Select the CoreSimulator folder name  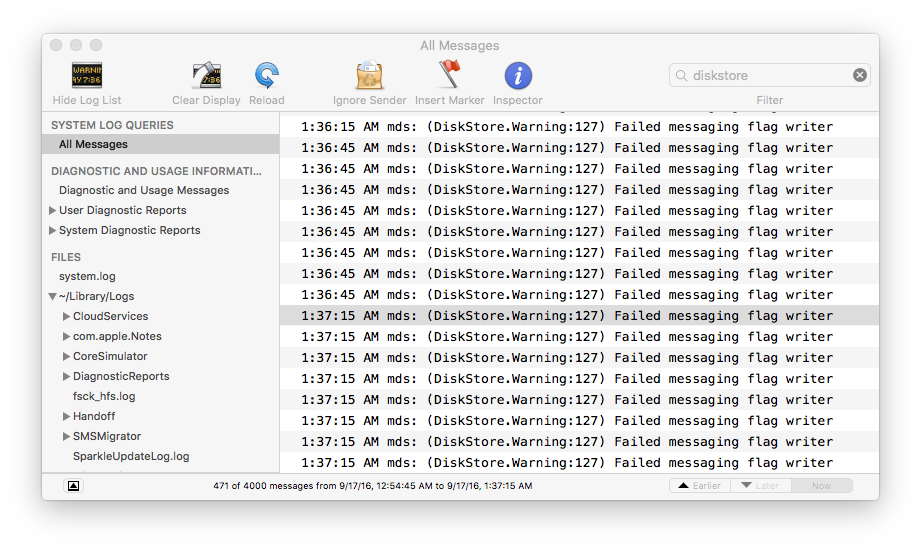pyautogui.click(x=110, y=356)
